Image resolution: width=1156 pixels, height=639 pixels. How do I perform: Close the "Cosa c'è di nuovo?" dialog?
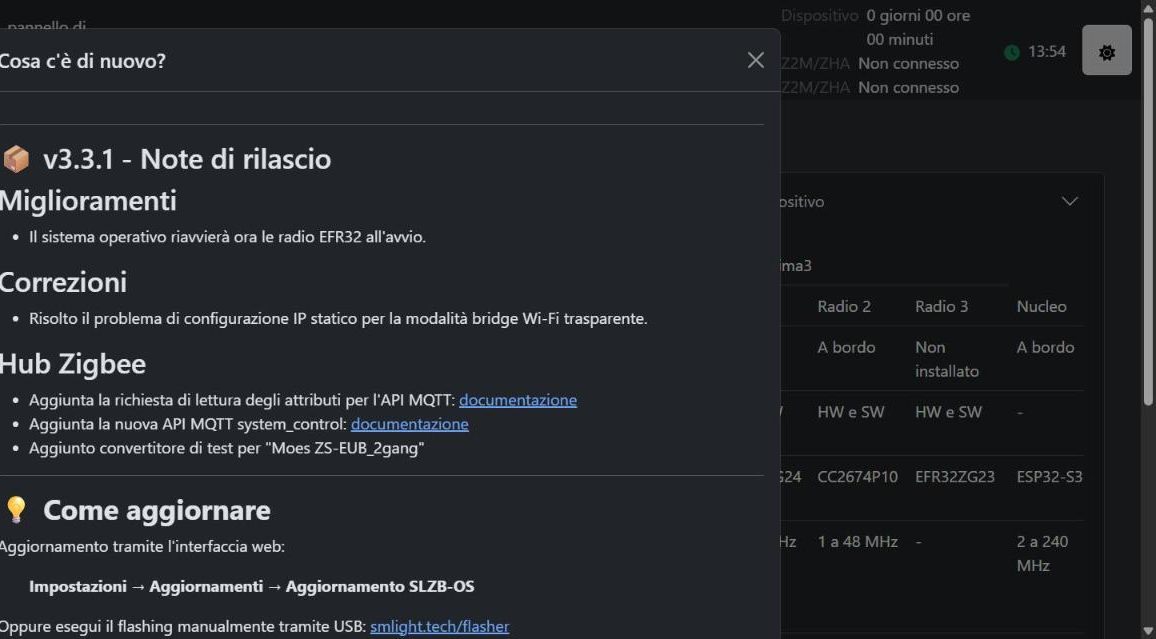tap(756, 60)
